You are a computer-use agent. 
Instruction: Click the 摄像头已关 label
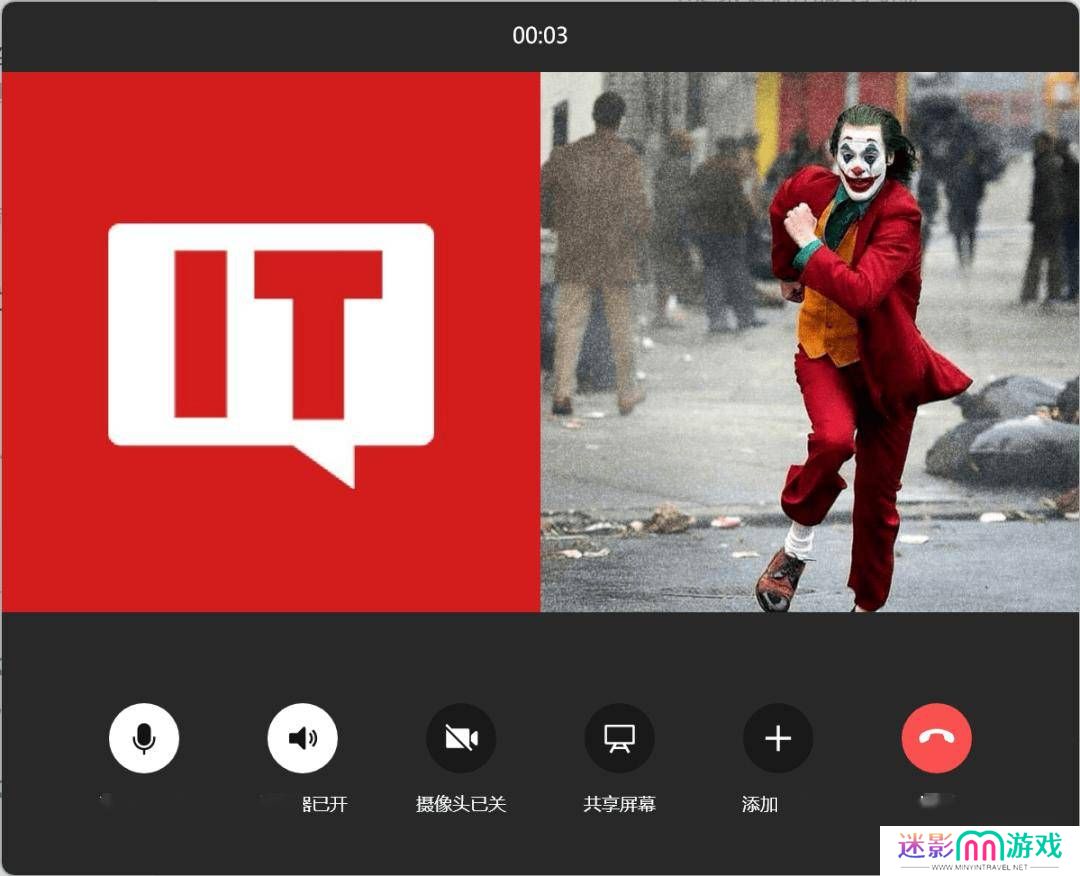461,804
